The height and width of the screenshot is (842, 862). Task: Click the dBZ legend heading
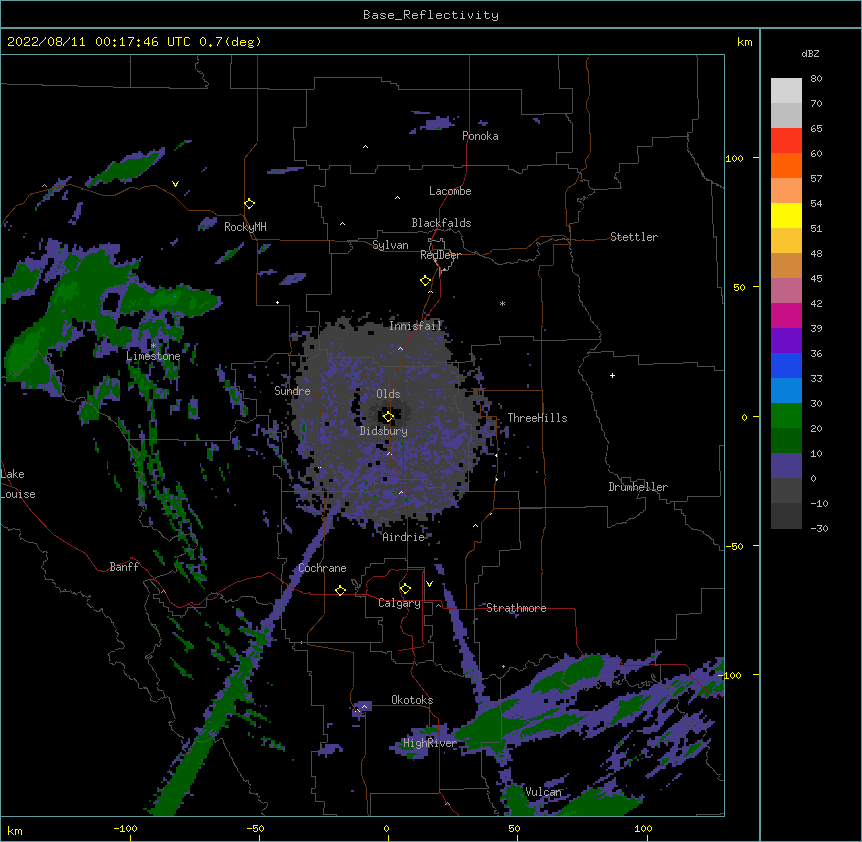[810, 54]
